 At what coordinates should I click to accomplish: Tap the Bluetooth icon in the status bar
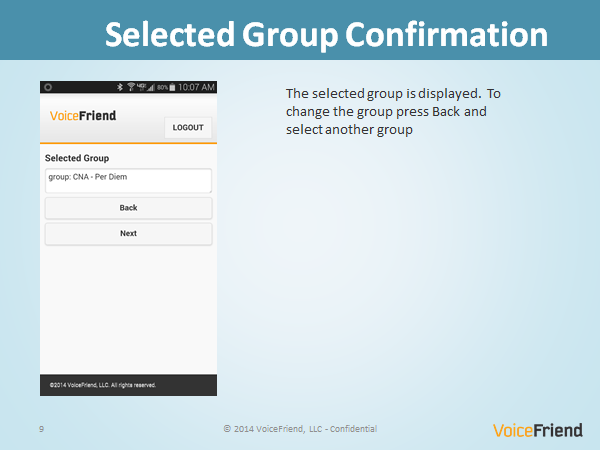[120, 87]
